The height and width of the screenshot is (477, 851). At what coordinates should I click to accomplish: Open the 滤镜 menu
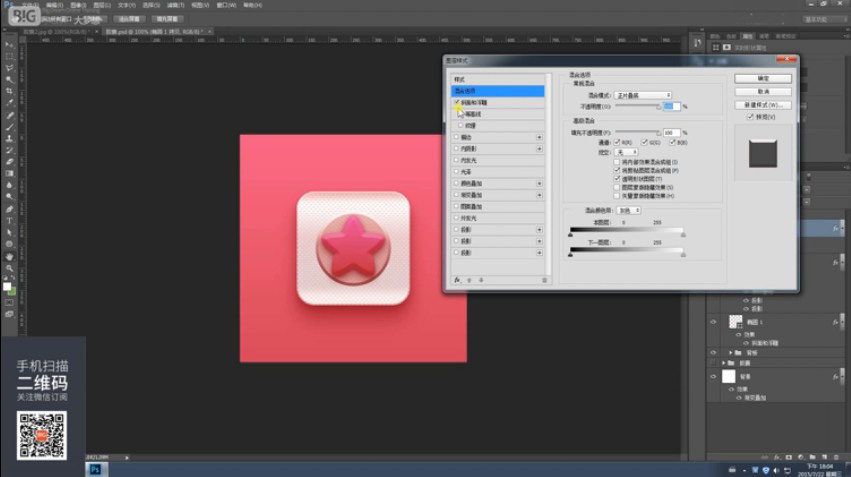point(176,5)
